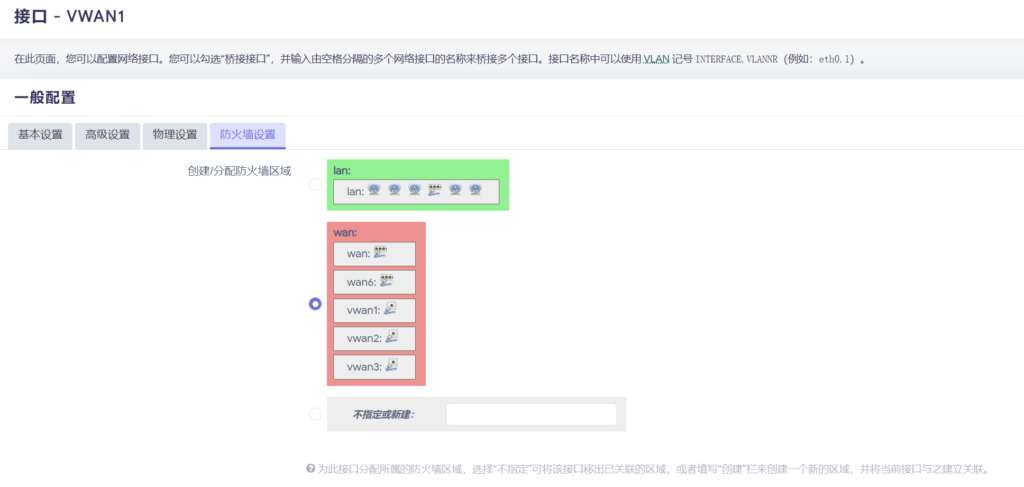The image size is (1024, 487).
Task: Click the help question mark icon
Action: [x=310, y=469]
